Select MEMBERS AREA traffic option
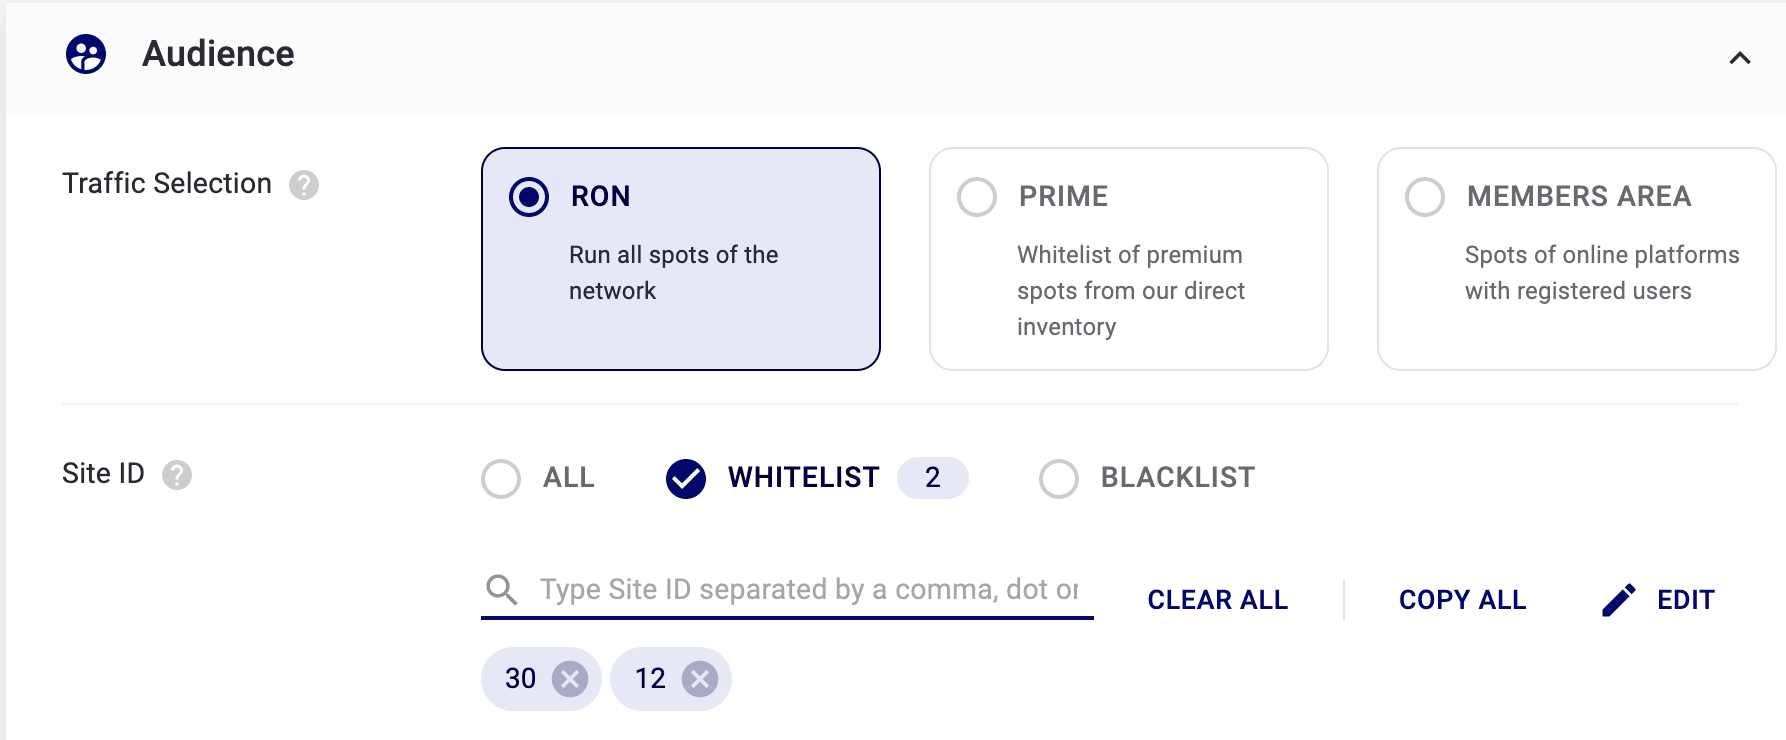This screenshot has height=740, width=1786. point(1425,197)
